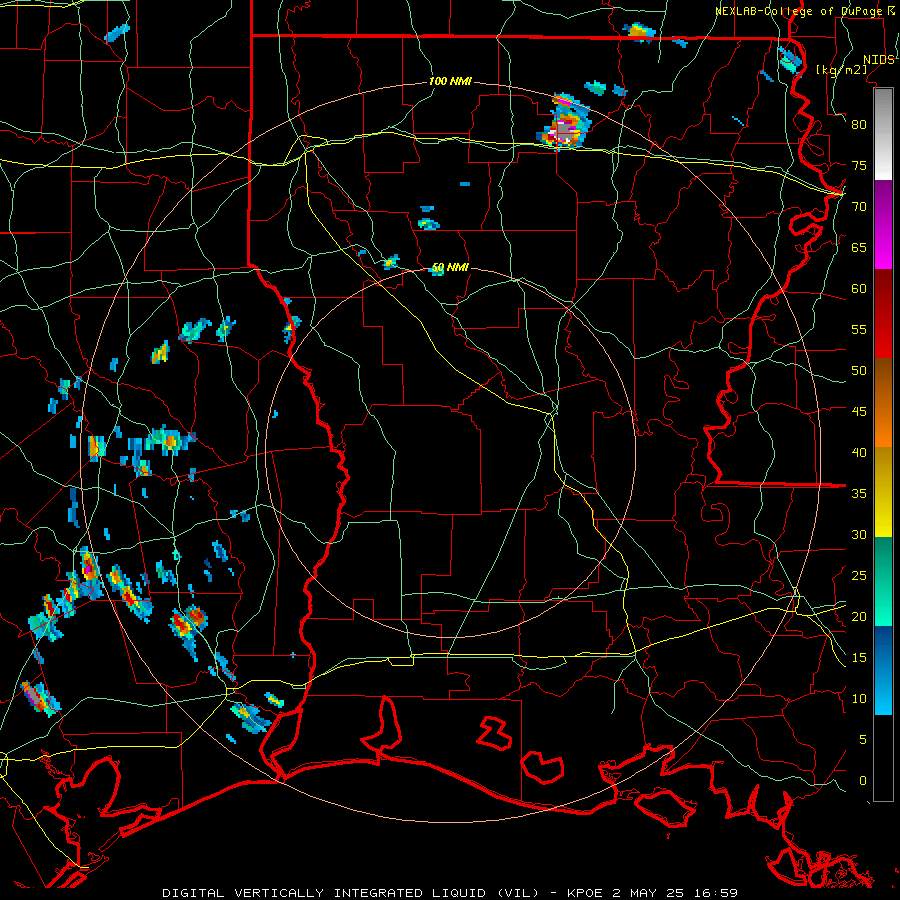Click the scale value 60
The height and width of the screenshot is (900, 900).
(859, 289)
